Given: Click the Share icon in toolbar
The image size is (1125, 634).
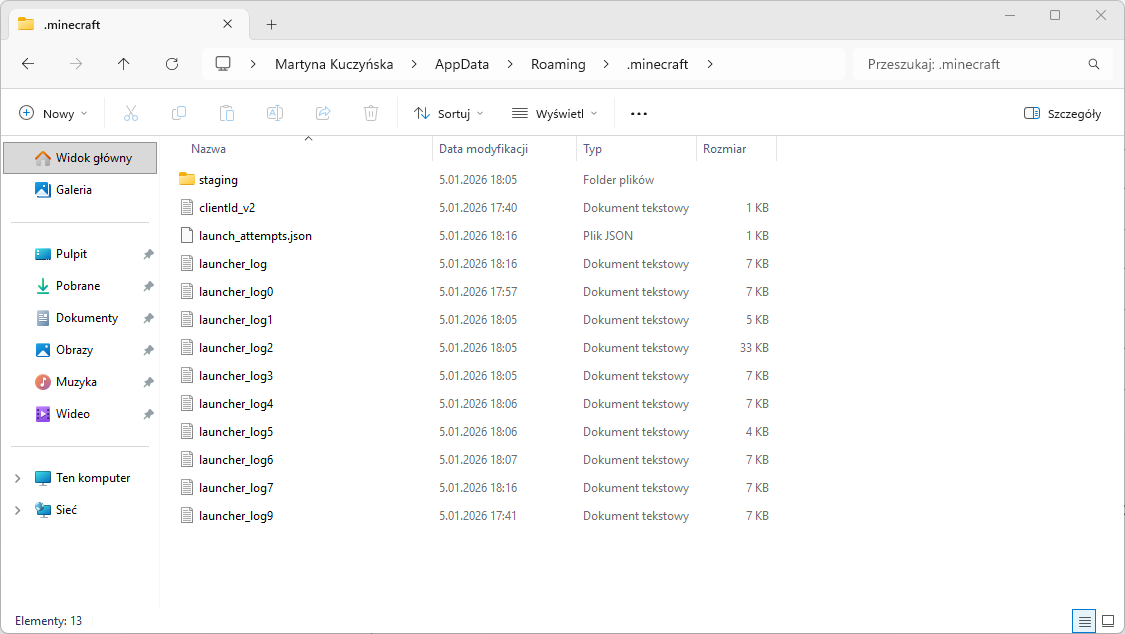Looking at the screenshot, I should coord(323,114).
